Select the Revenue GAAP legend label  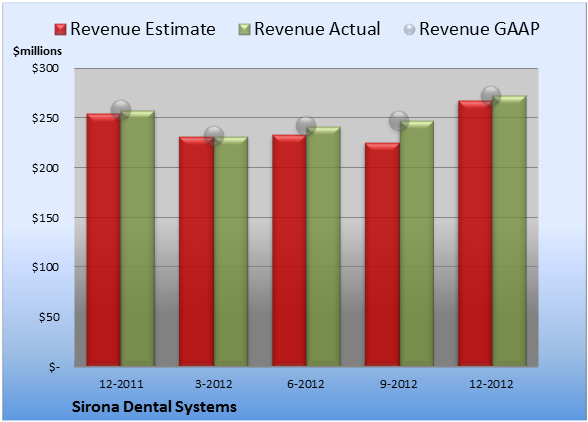pos(479,29)
